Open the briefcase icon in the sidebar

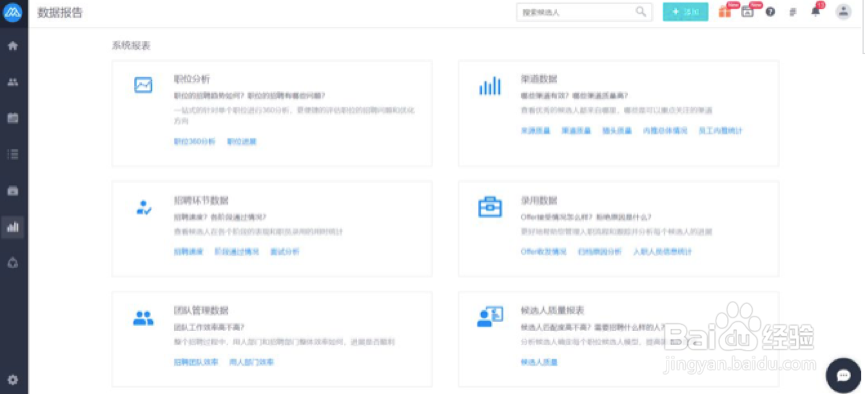tap(13, 191)
